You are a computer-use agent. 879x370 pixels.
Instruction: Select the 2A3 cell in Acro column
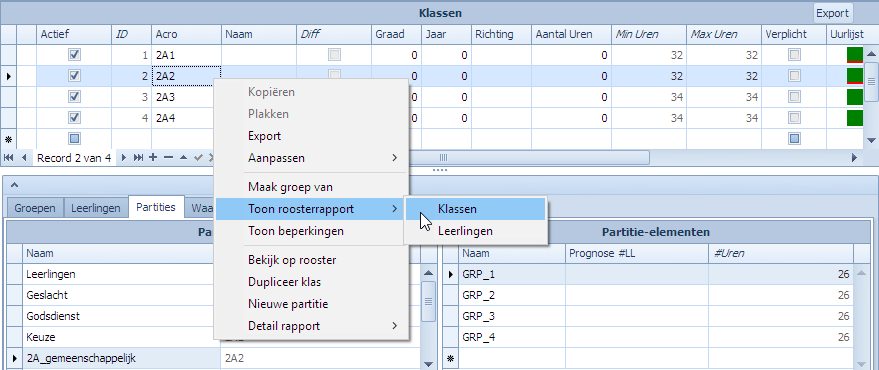click(x=186, y=96)
